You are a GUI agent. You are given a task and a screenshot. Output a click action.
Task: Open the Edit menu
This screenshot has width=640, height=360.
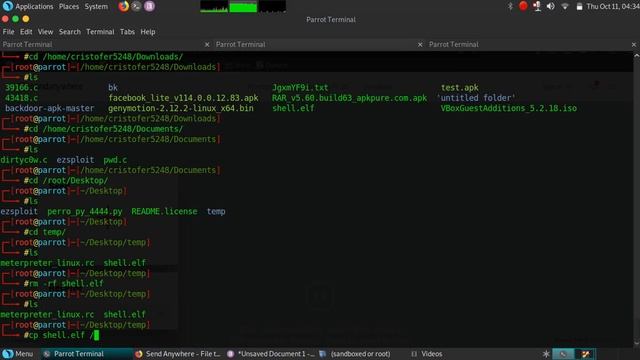point(26,32)
